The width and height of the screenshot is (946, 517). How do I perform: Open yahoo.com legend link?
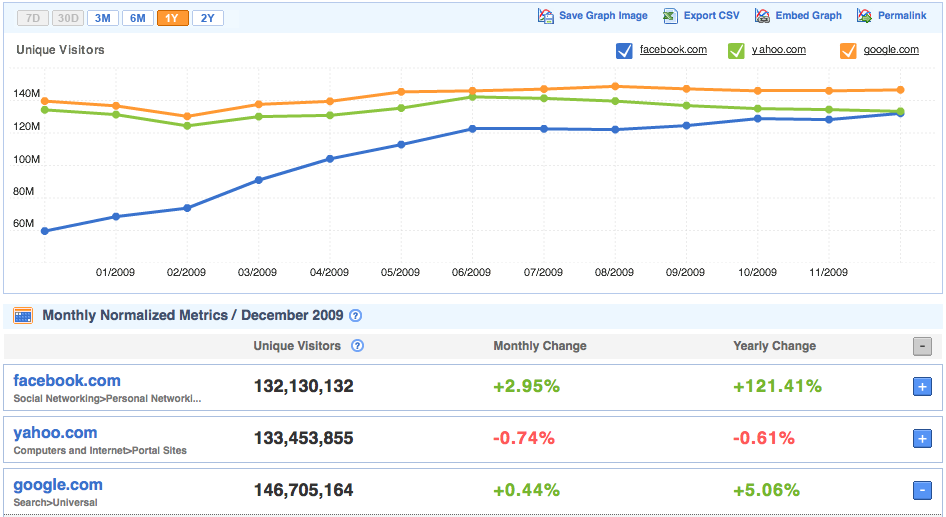[x=779, y=49]
